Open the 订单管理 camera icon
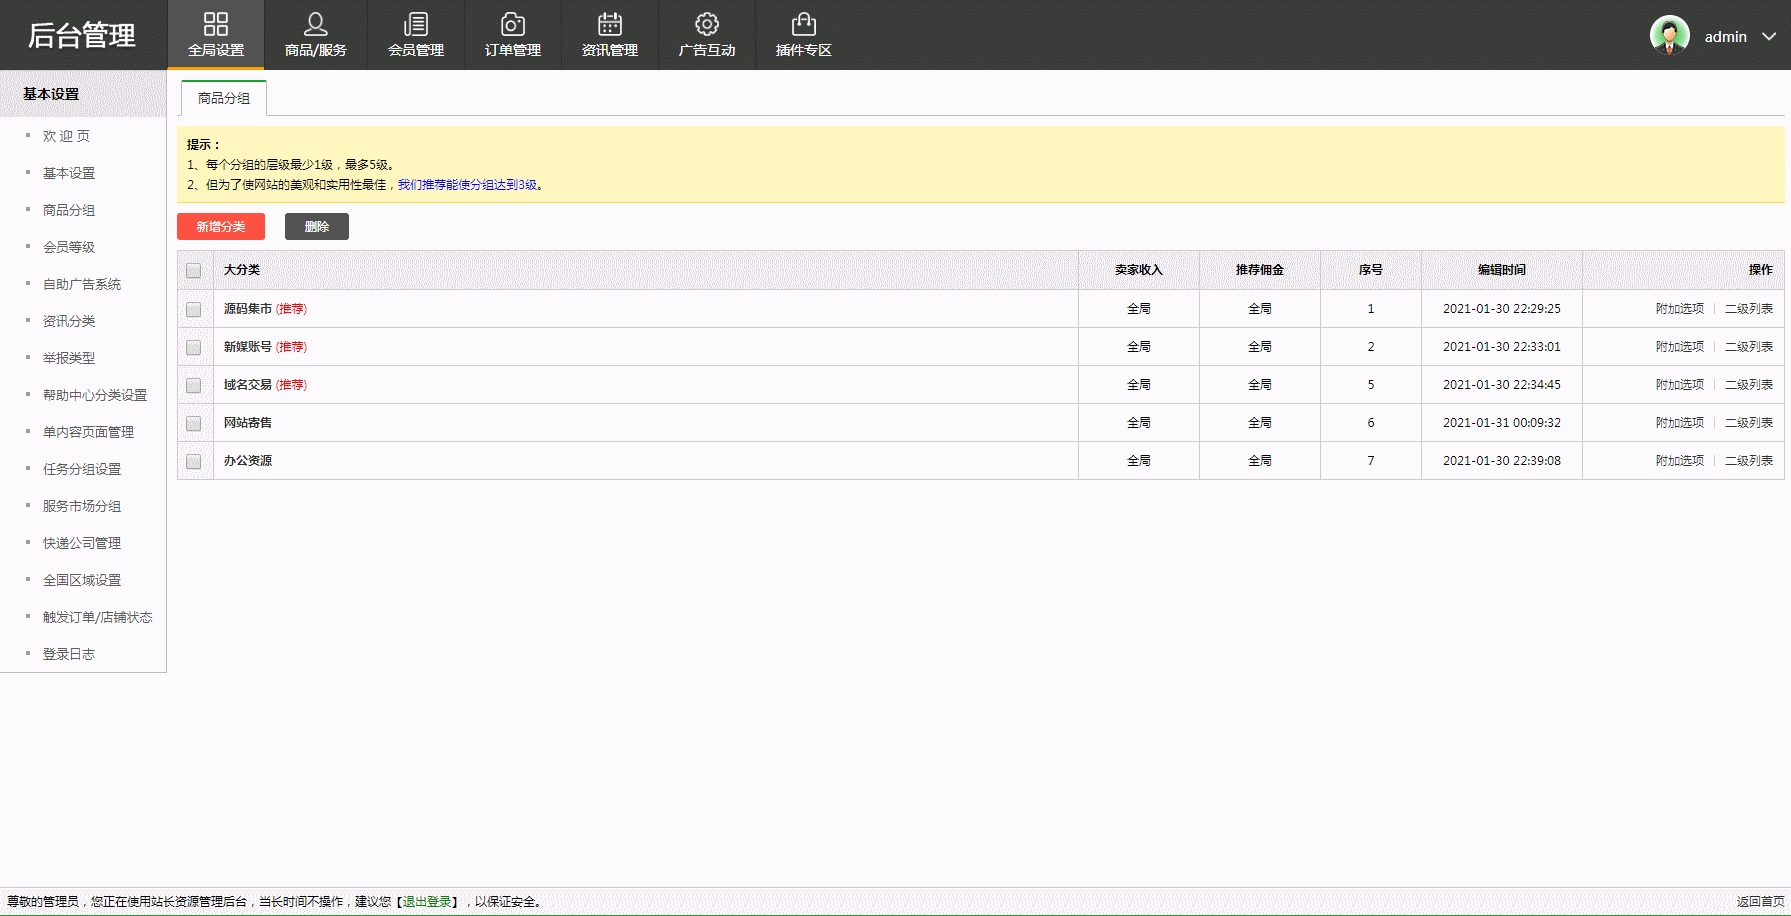 point(513,24)
